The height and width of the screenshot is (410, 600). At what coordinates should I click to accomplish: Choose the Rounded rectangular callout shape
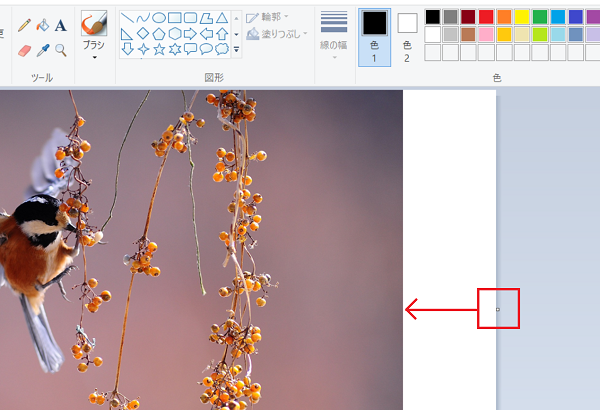tap(191, 49)
